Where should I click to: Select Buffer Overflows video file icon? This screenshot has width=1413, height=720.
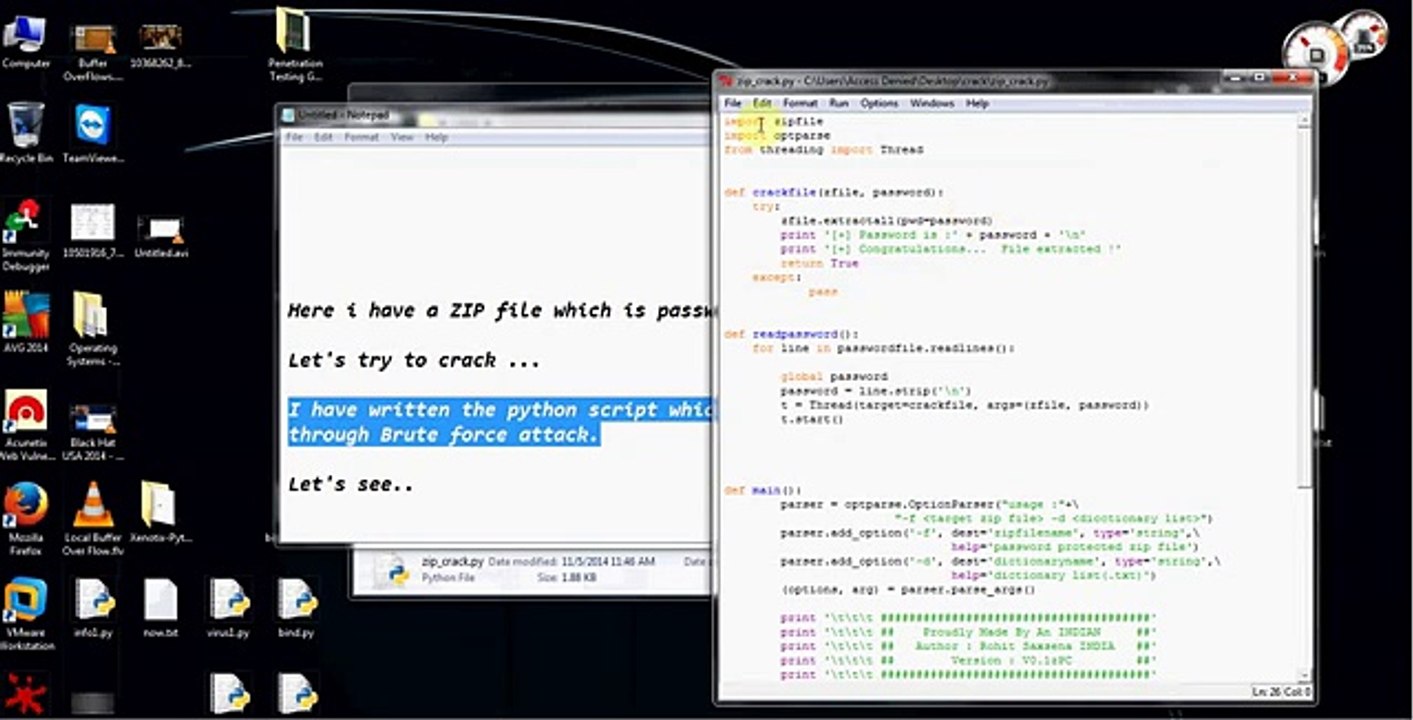(92, 52)
